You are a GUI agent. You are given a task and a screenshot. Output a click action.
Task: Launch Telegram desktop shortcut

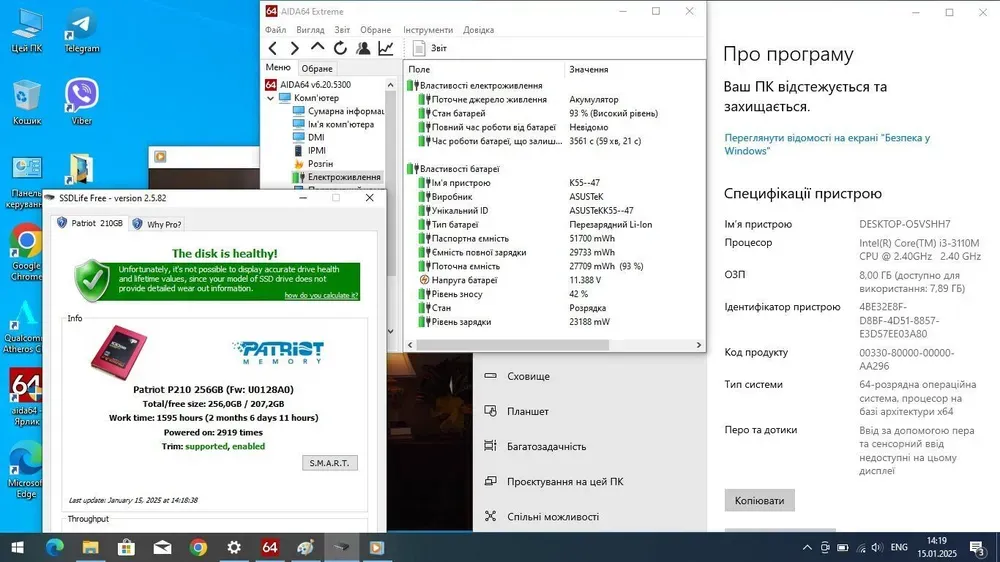point(82,26)
